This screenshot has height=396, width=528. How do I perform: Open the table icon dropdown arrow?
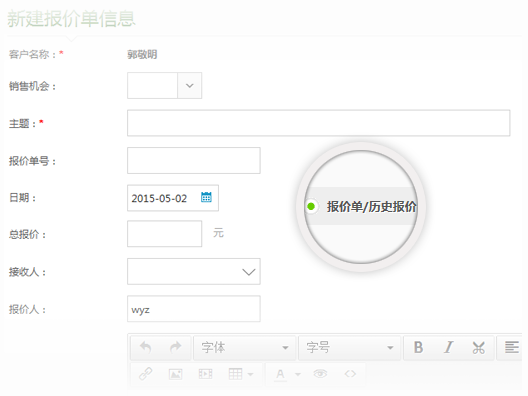coord(250,374)
